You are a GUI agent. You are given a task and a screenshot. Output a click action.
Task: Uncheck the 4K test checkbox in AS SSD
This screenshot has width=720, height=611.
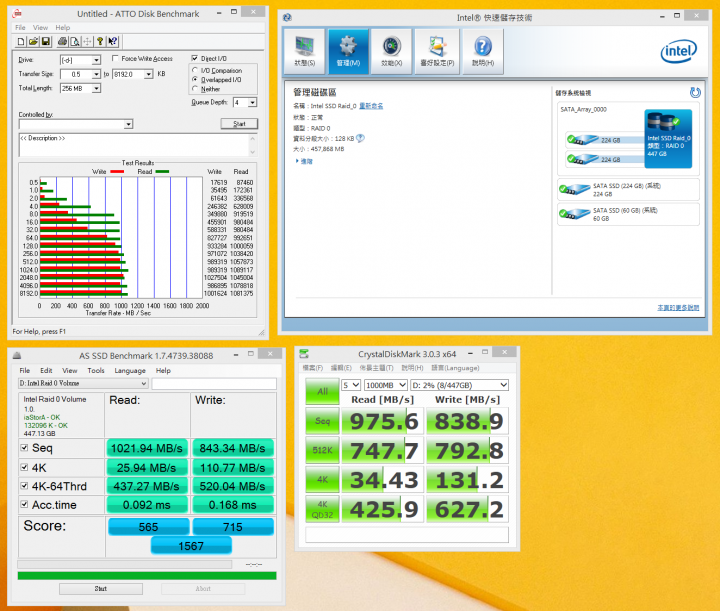tap(24, 467)
